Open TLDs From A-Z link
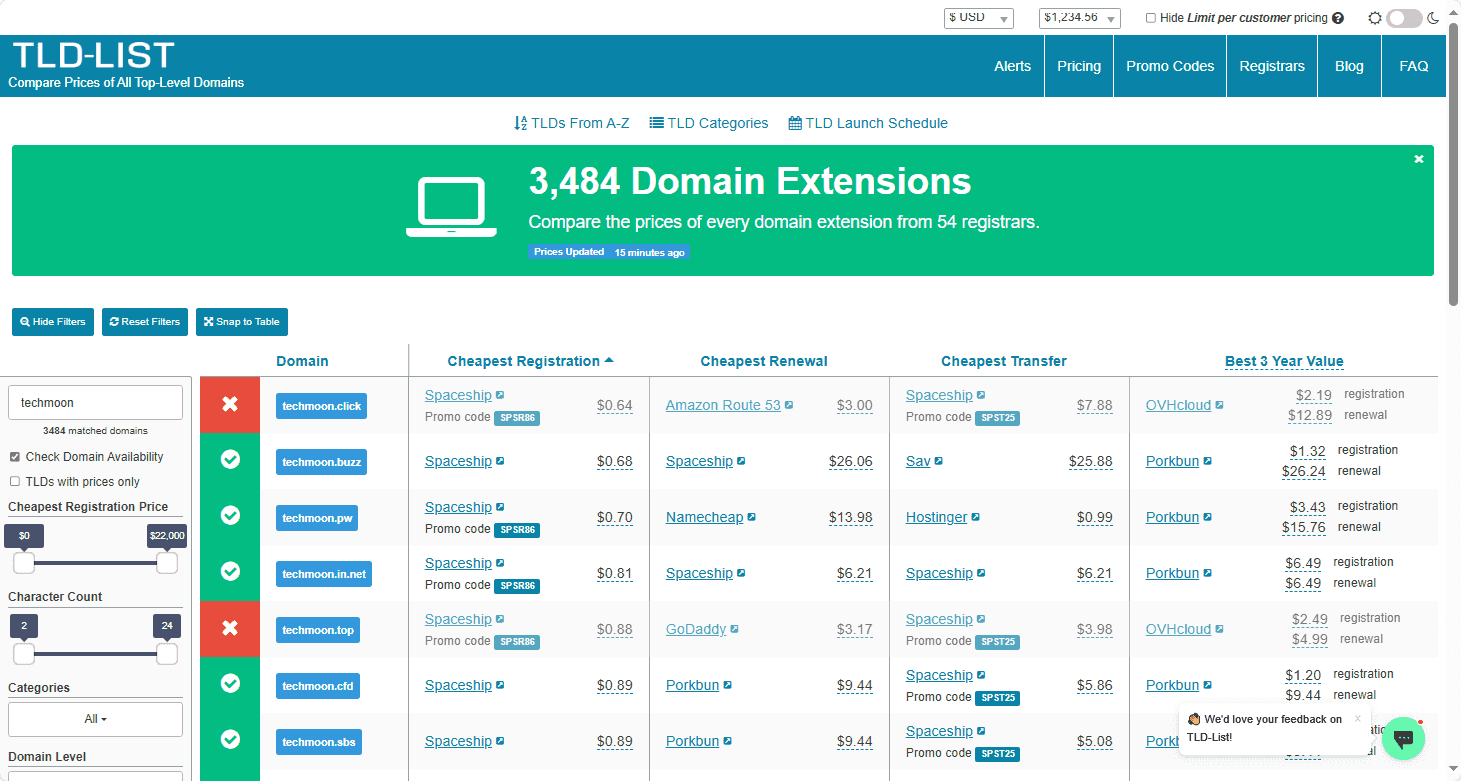The height and width of the screenshot is (781, 1461). click(572, 123)
